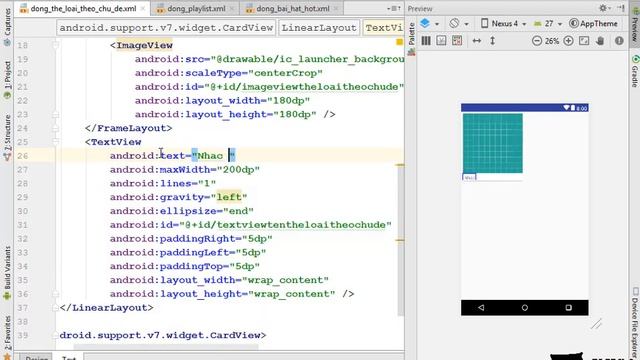Screen dimensions: 640x360
Task: Click Nhac text view in phone preview
Action: [469, 178]
